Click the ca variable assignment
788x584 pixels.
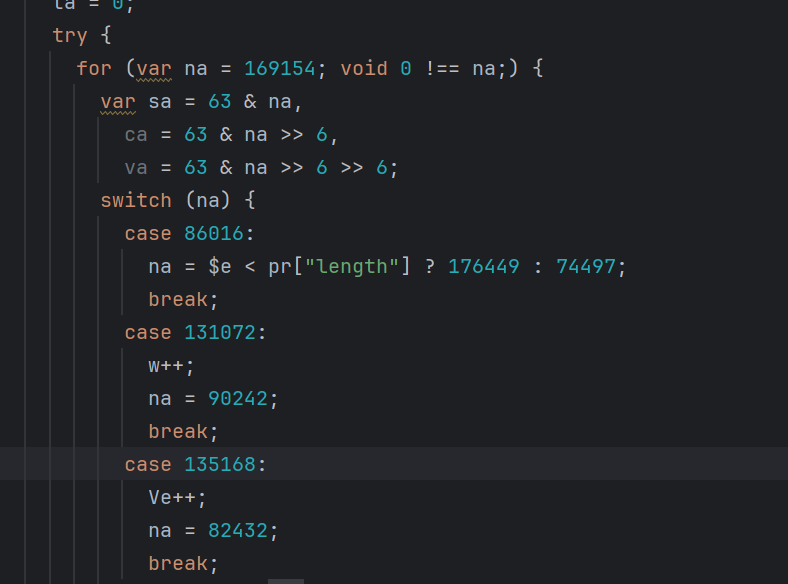click(x=136, y=135)
